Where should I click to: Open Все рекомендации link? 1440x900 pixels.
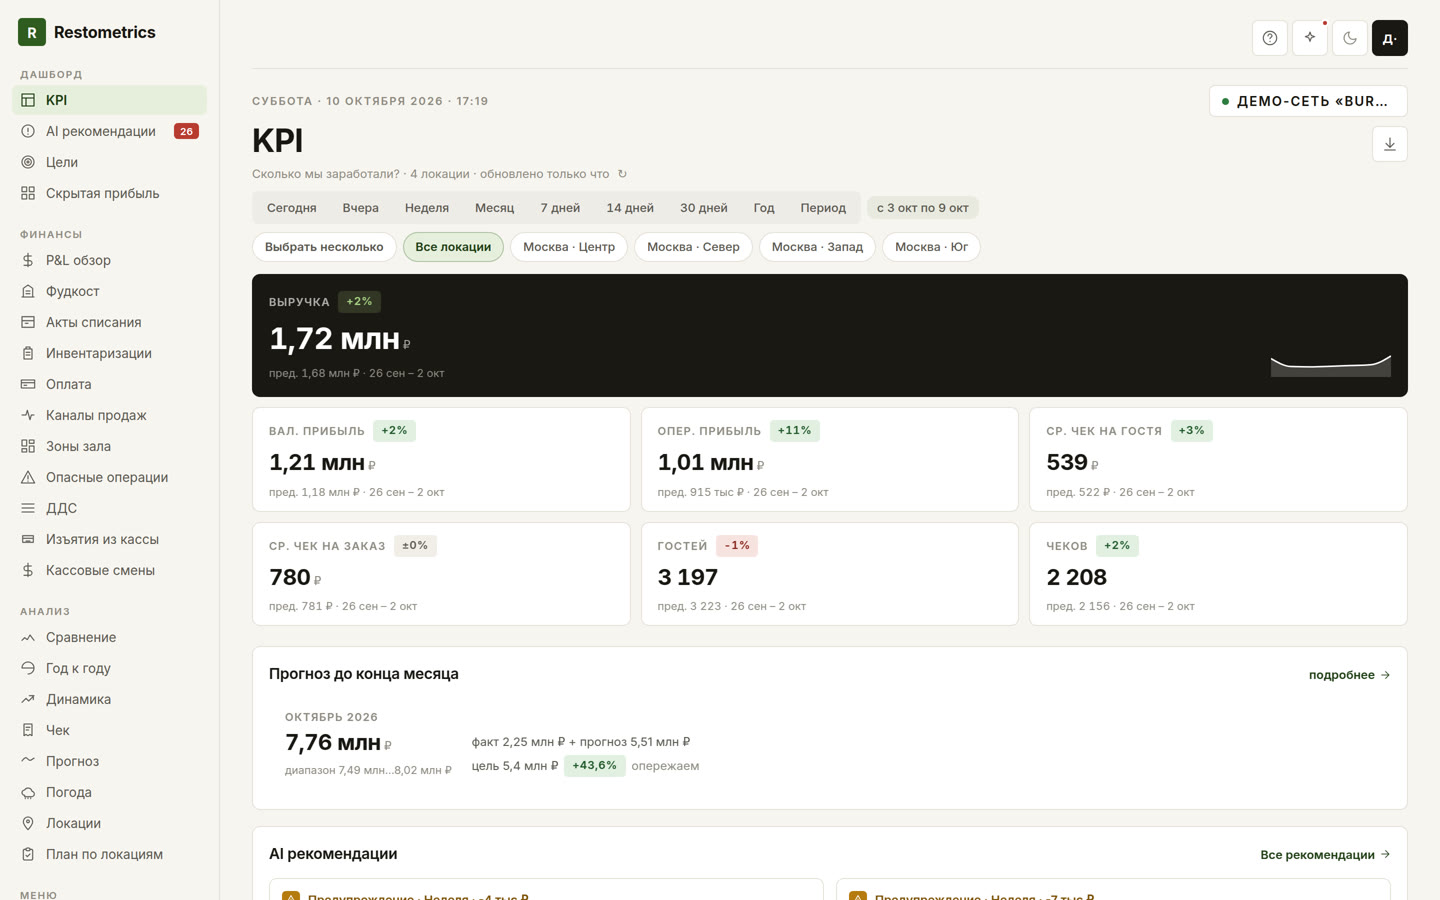click(1325, 855)
